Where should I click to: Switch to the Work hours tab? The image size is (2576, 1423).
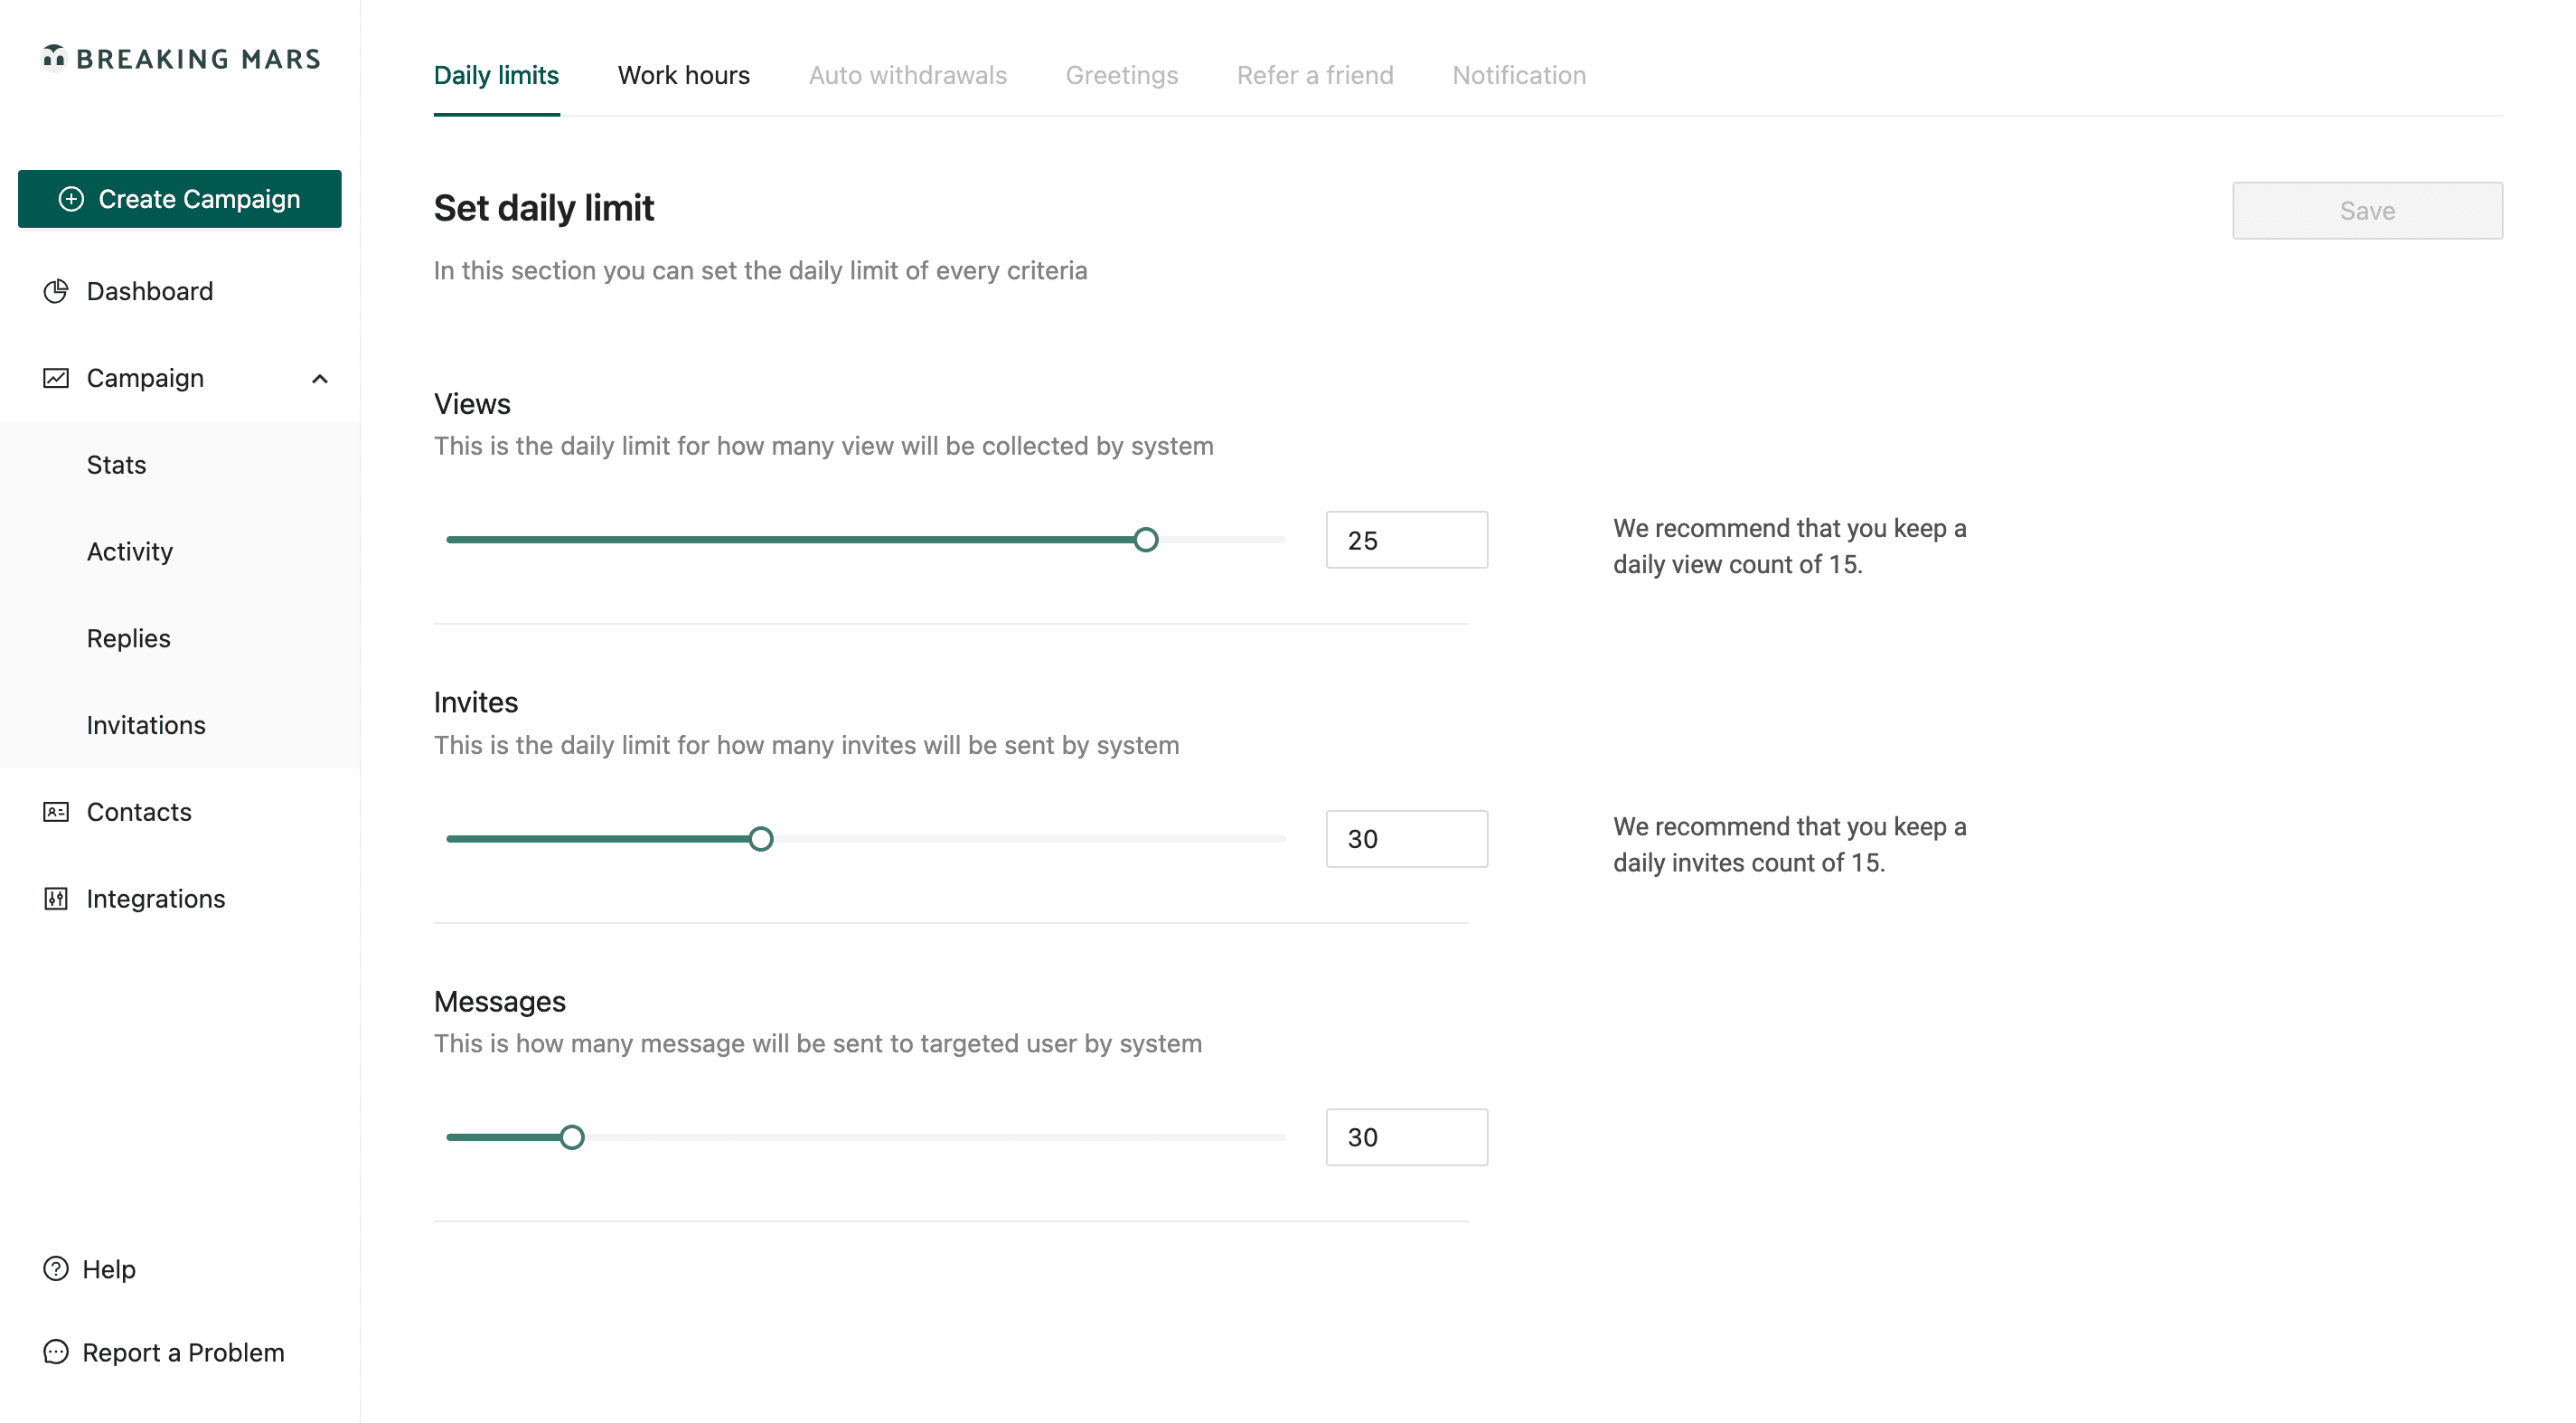684,75
